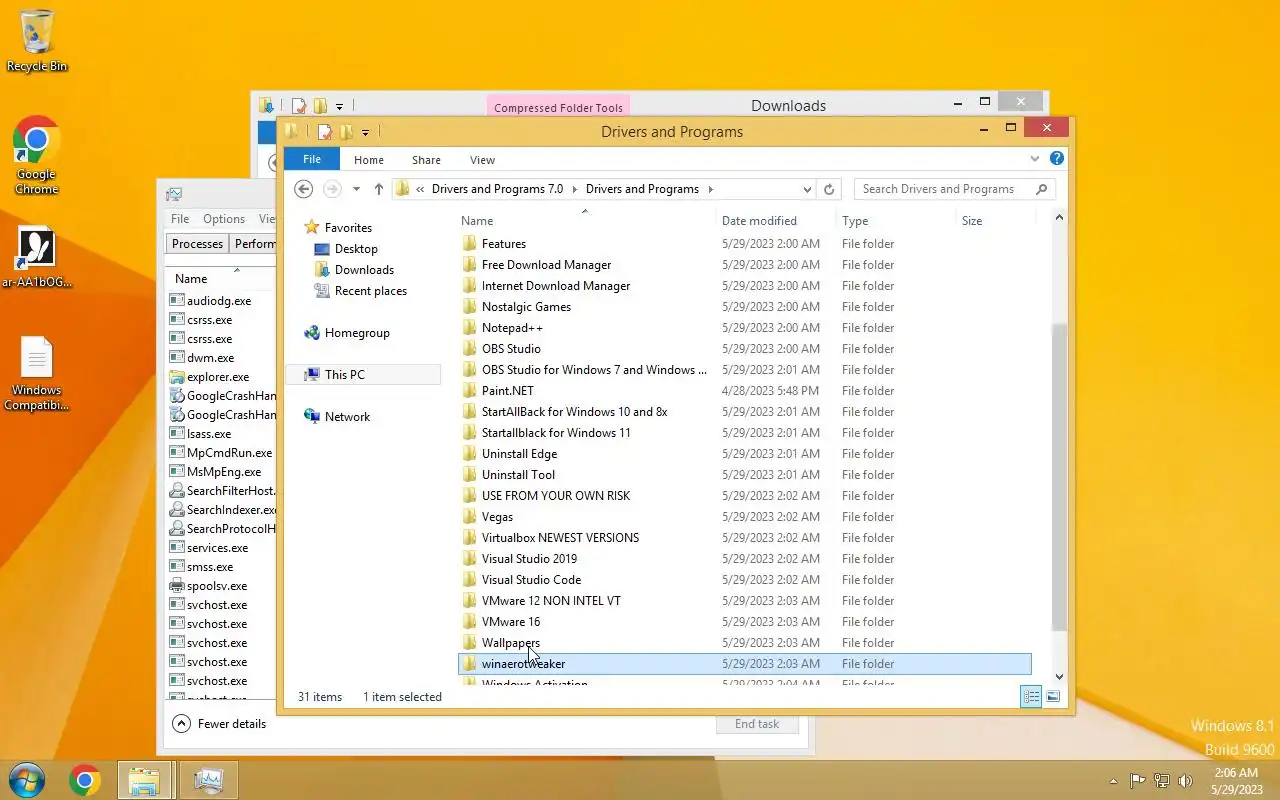Switch to the Home ribbon tab
Screen dimensions: 1280x800
pos(368,160)
